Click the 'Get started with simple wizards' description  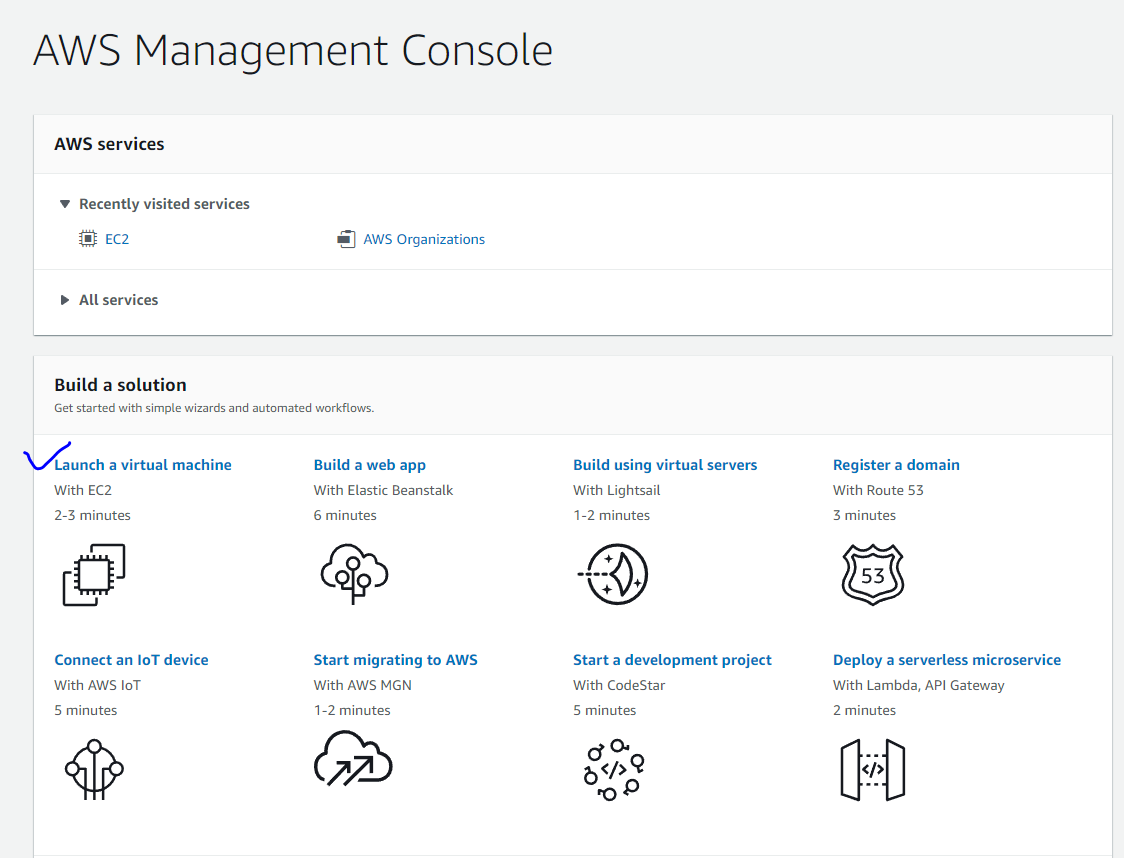(x=214, y=408)
